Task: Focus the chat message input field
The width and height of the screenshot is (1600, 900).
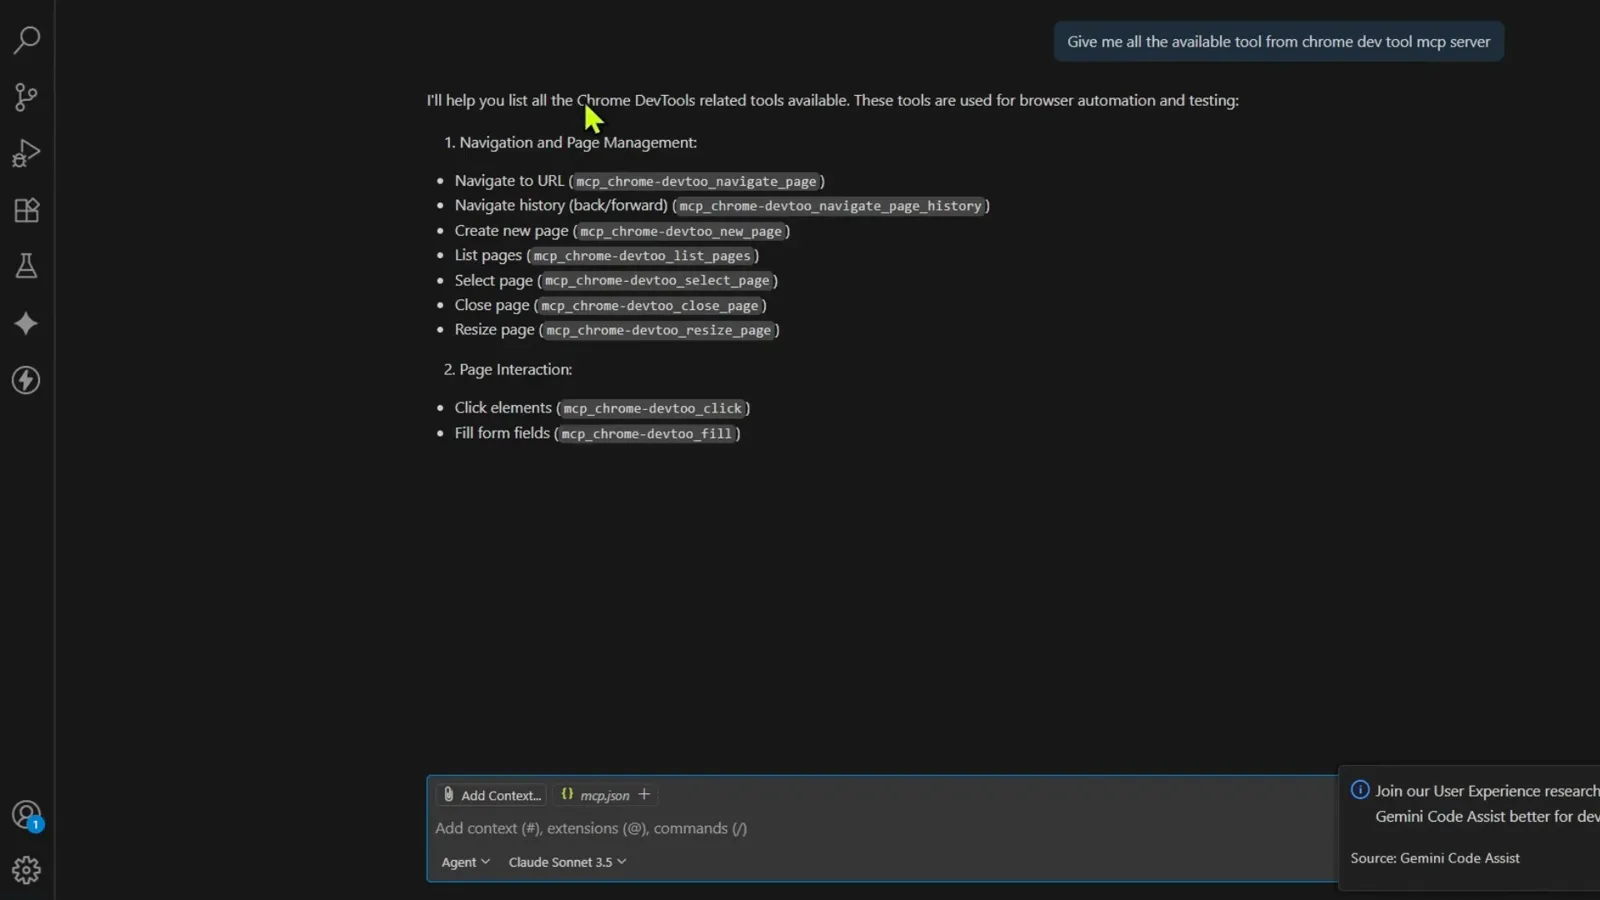Action: pyautogui.click(x=880, y=828)
